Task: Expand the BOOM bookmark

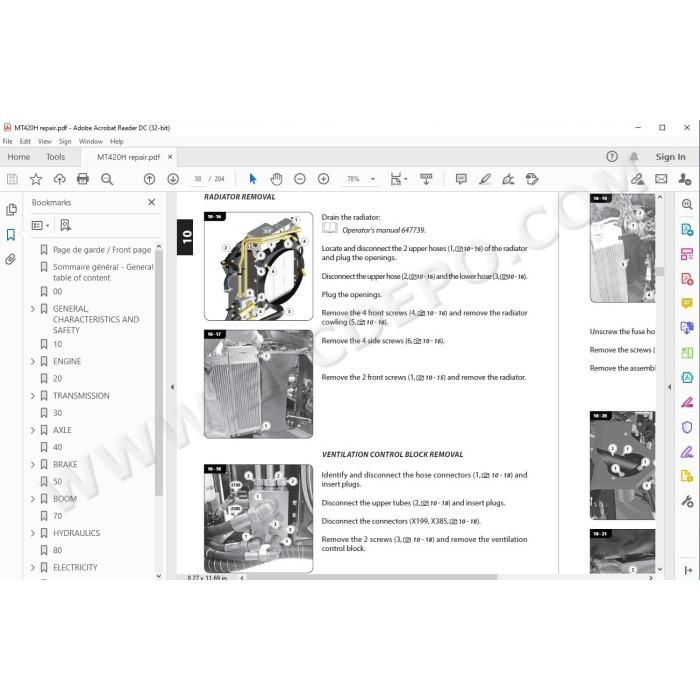Action: click(33, 499)
